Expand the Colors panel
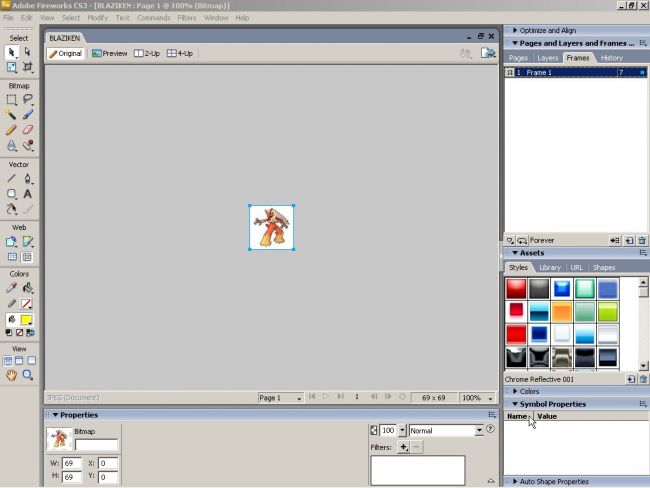 click(515, 391)
